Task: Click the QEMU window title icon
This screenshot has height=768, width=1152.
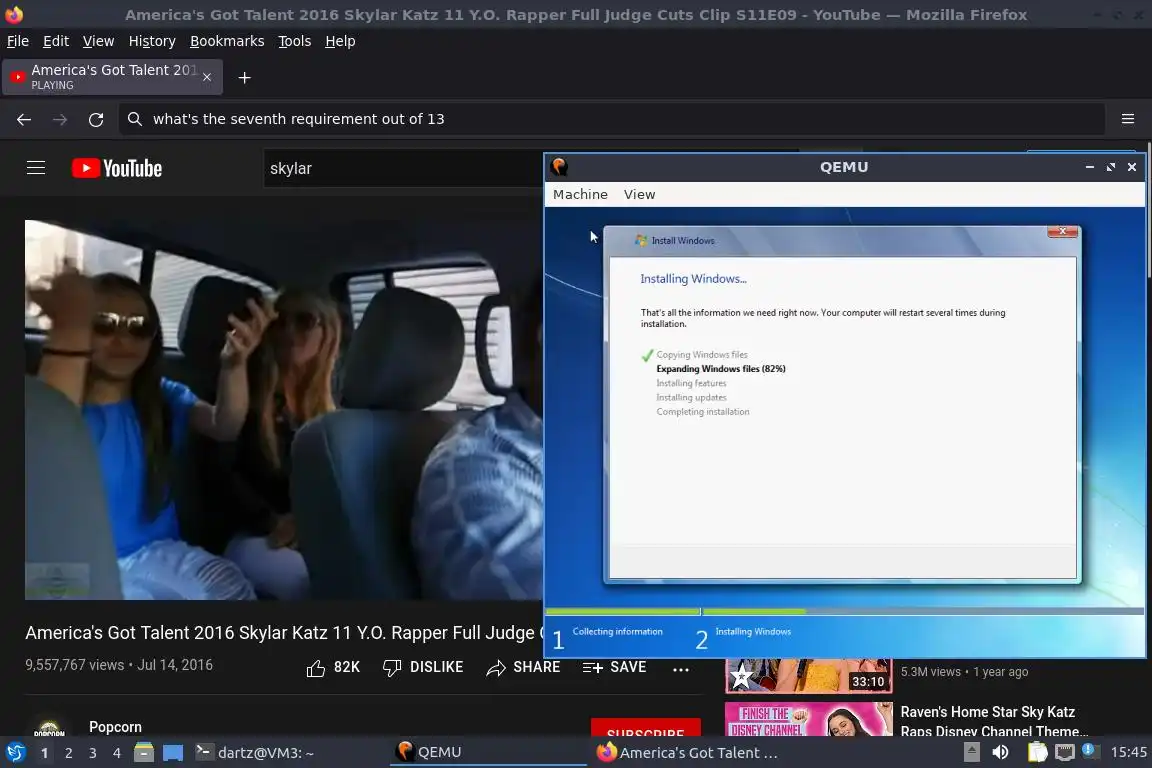Action: point(560,167)
